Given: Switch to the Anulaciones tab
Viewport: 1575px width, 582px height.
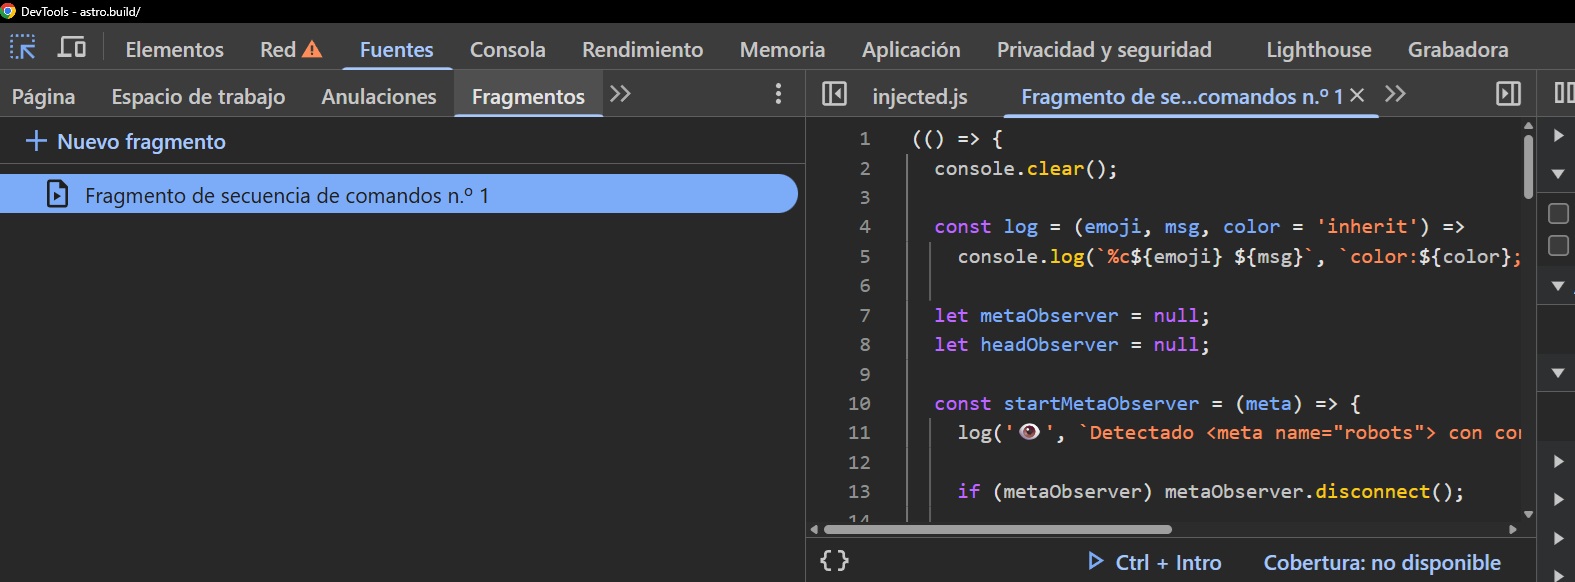Looking at the screenshot, I should [378, 97].
